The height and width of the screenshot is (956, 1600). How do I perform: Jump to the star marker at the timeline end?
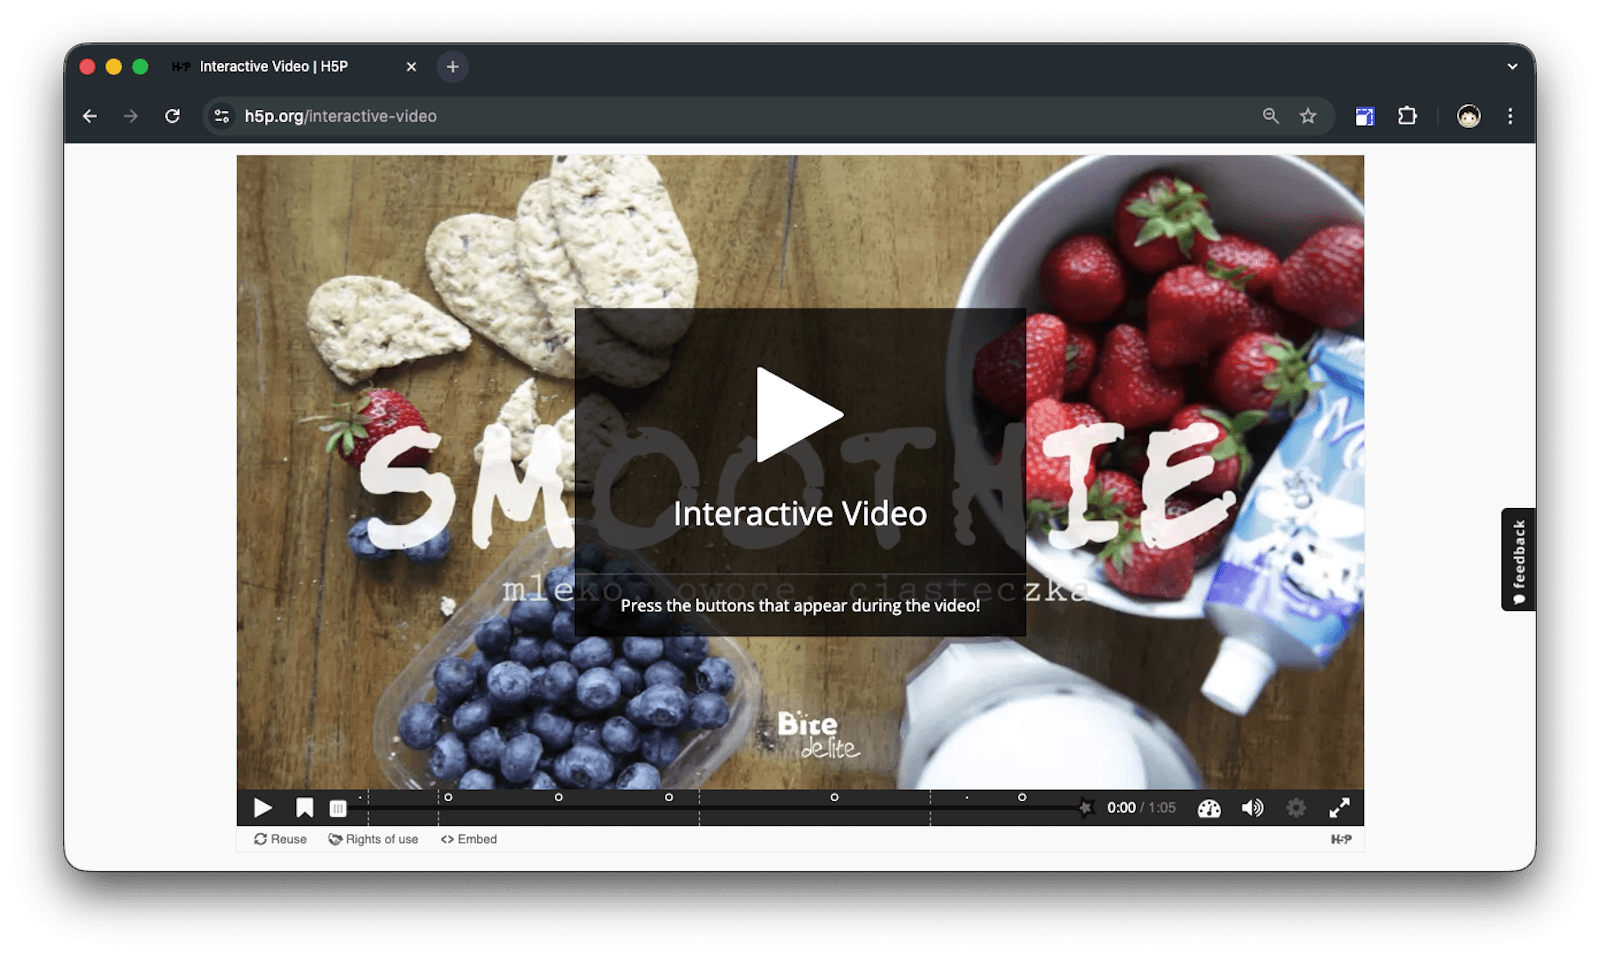tap(1085, 806)
